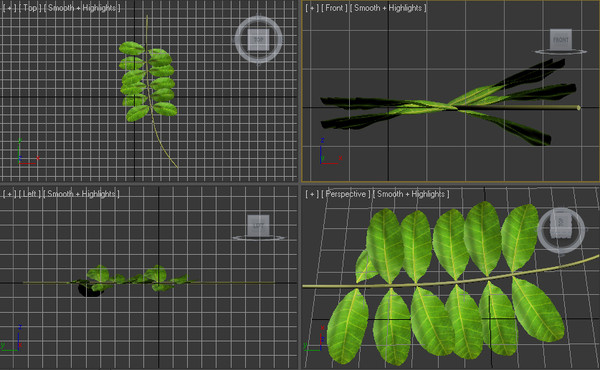Open the [+] menu in Top viewport
This screenshot has height=370, width=600.
coord(9,8)
